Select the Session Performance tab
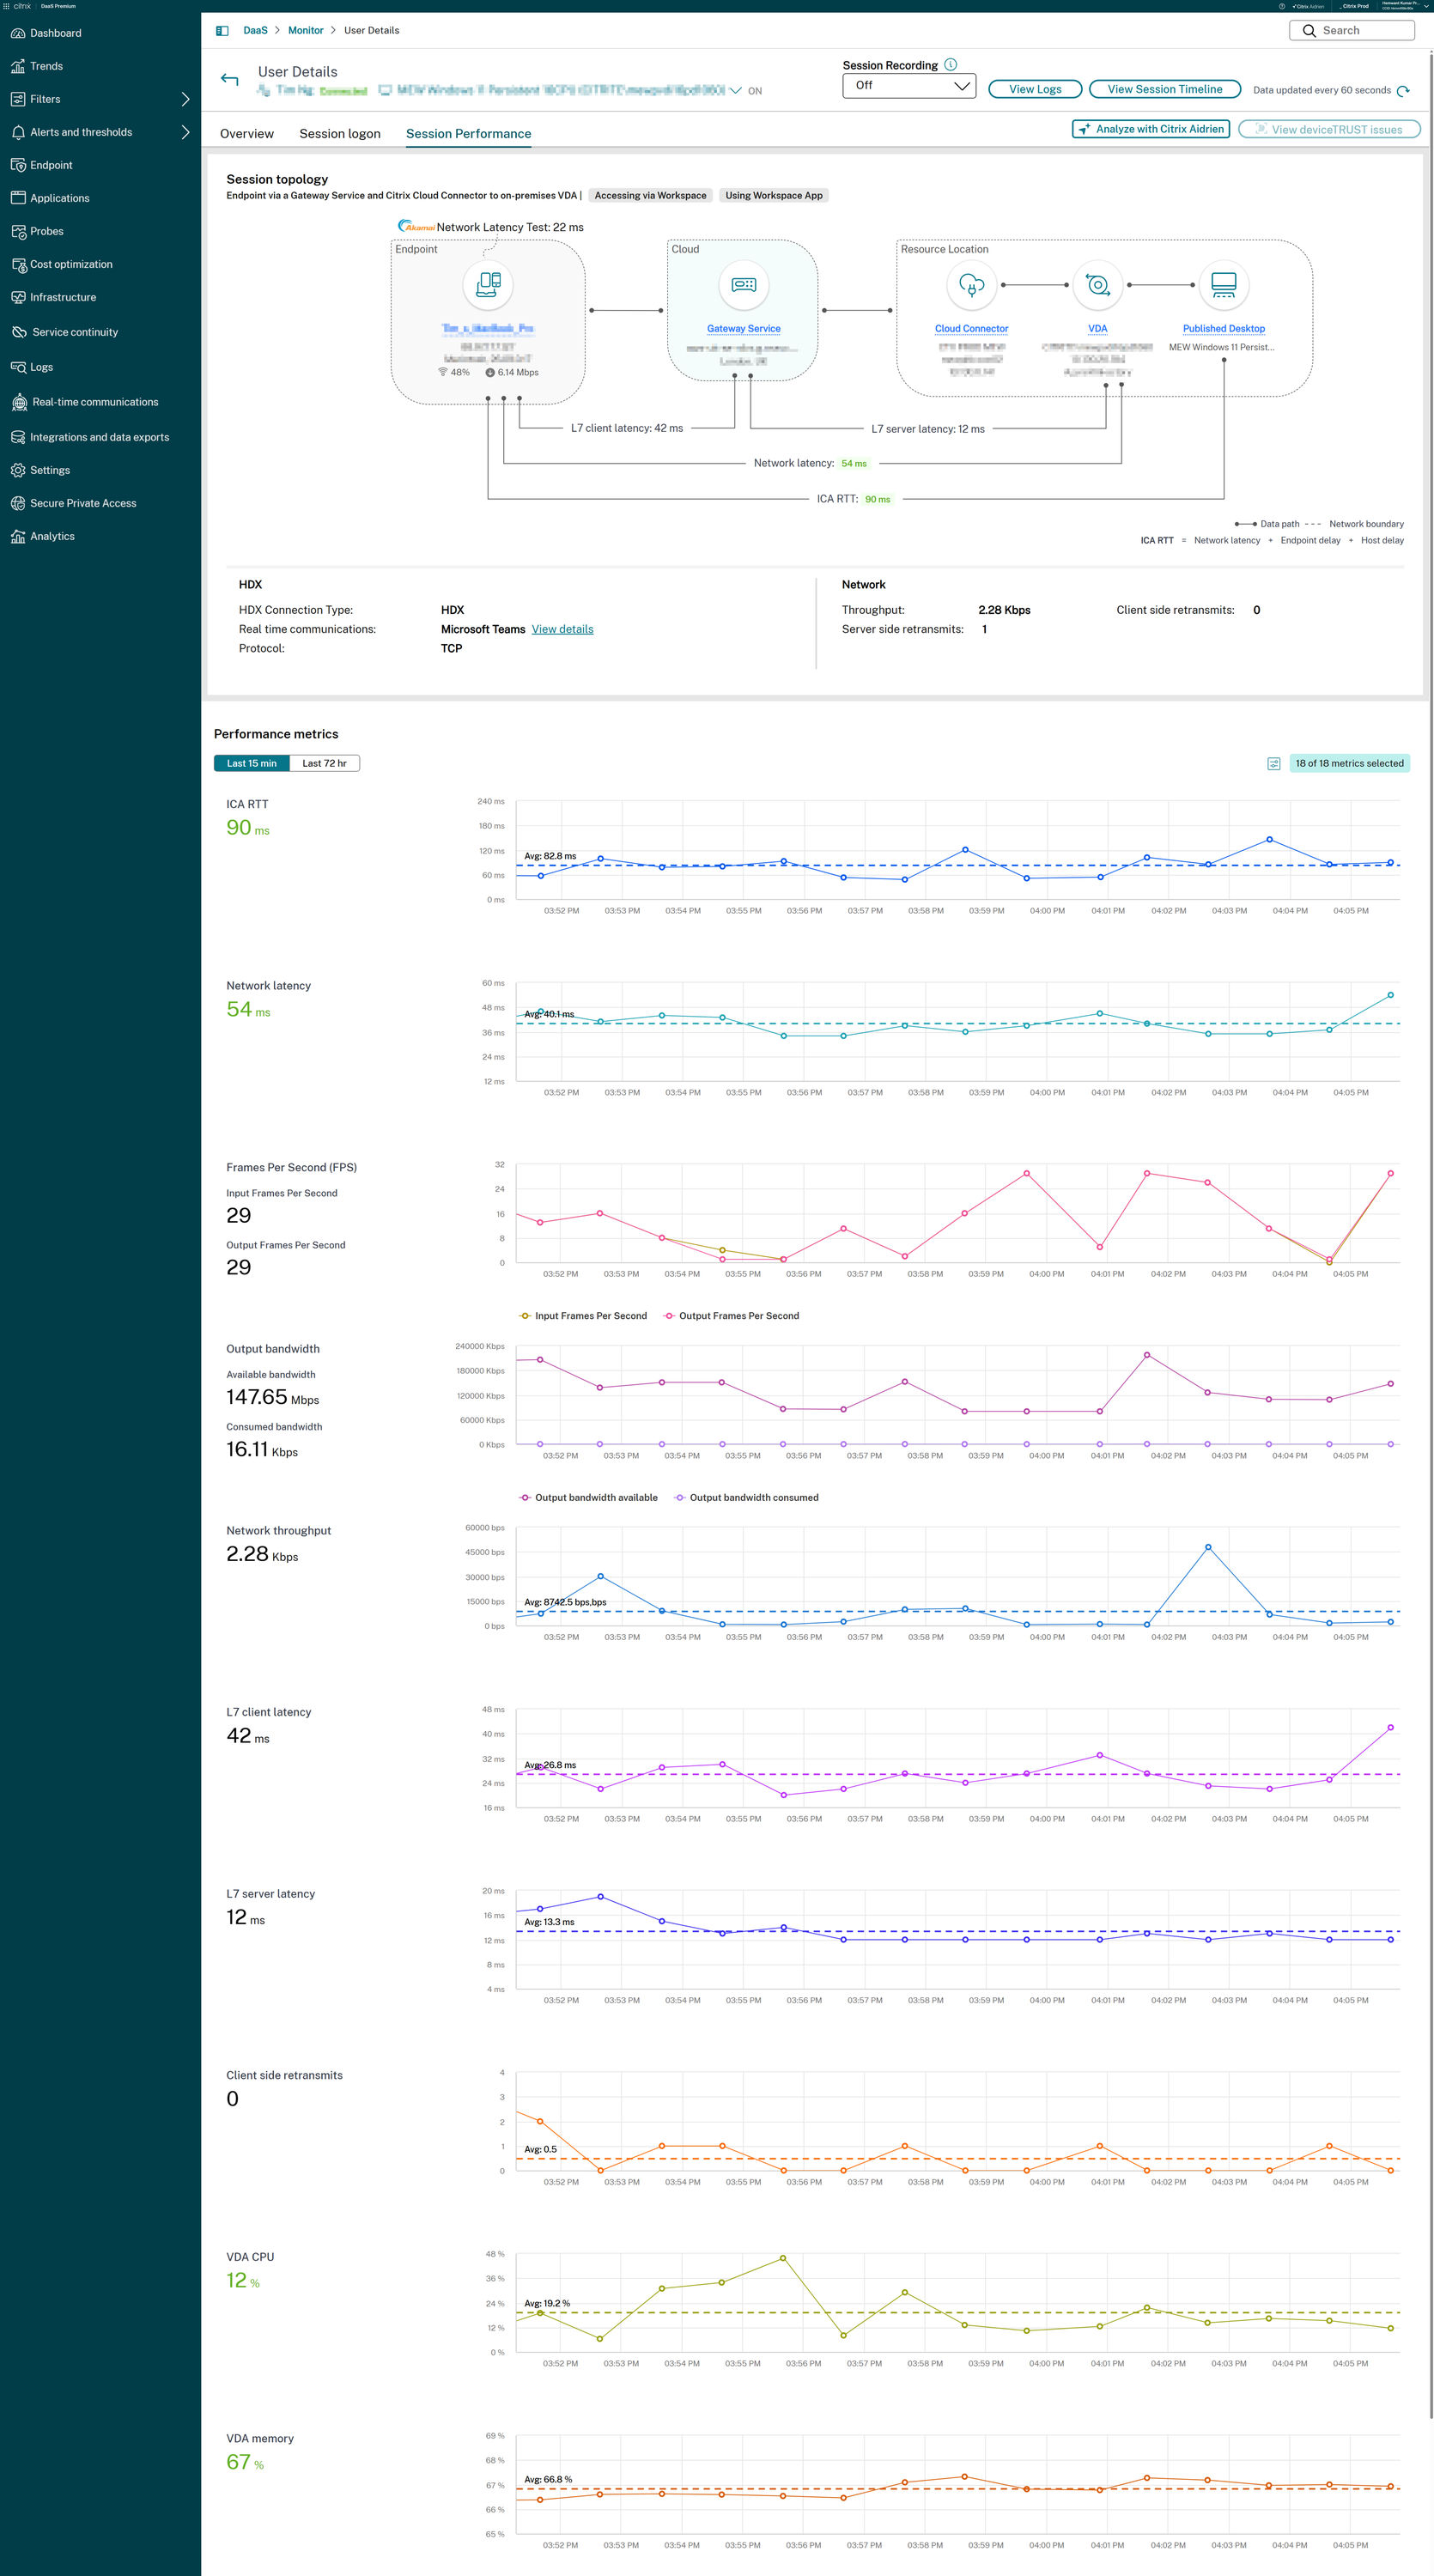This screenshot has height=2576, width=1434. 468,134
